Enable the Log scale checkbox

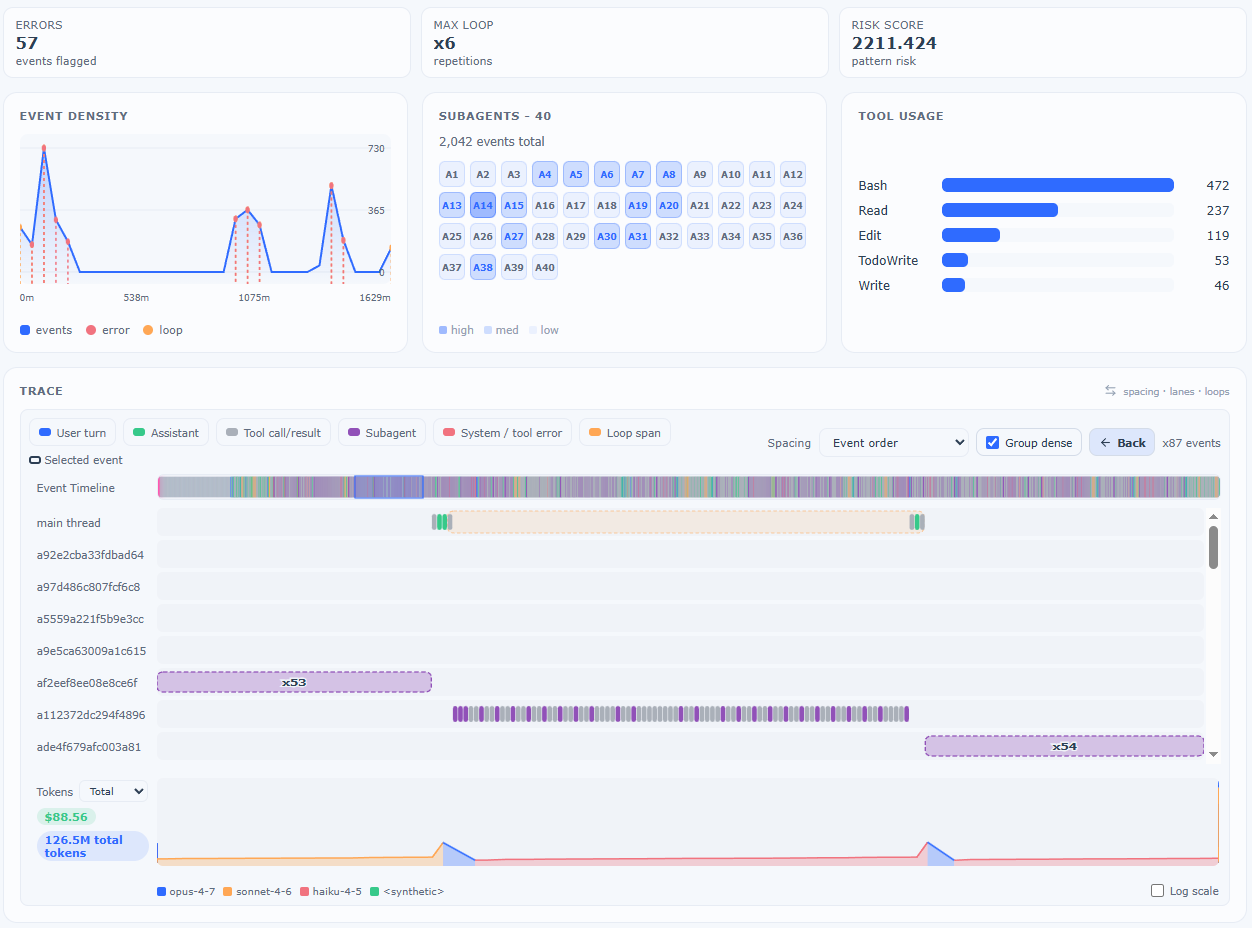point(1158,891)
